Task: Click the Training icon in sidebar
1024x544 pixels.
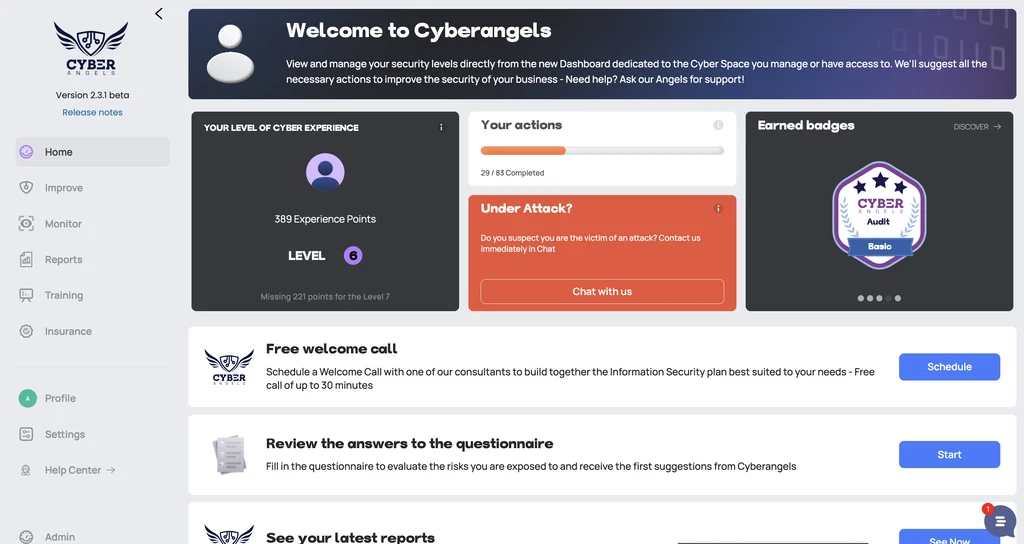Action: click(27, 296)
